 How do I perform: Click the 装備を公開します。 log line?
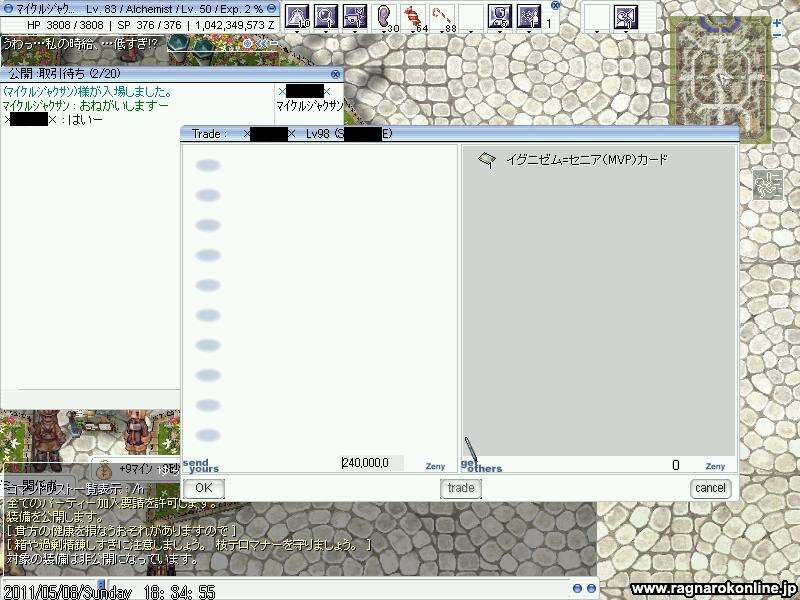(x=55, y=517)
